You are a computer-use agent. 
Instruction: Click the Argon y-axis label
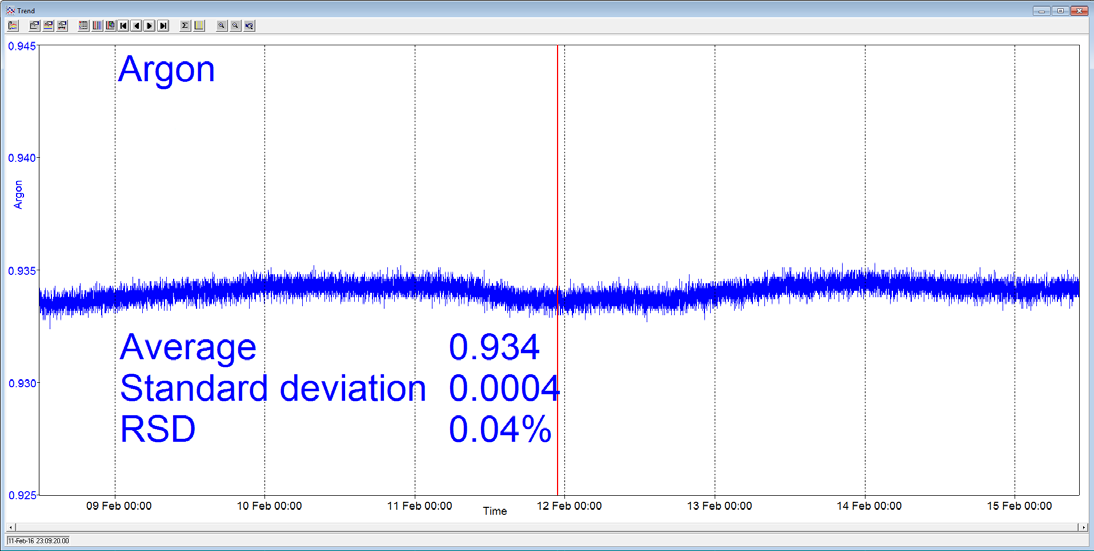click(18, 195)
